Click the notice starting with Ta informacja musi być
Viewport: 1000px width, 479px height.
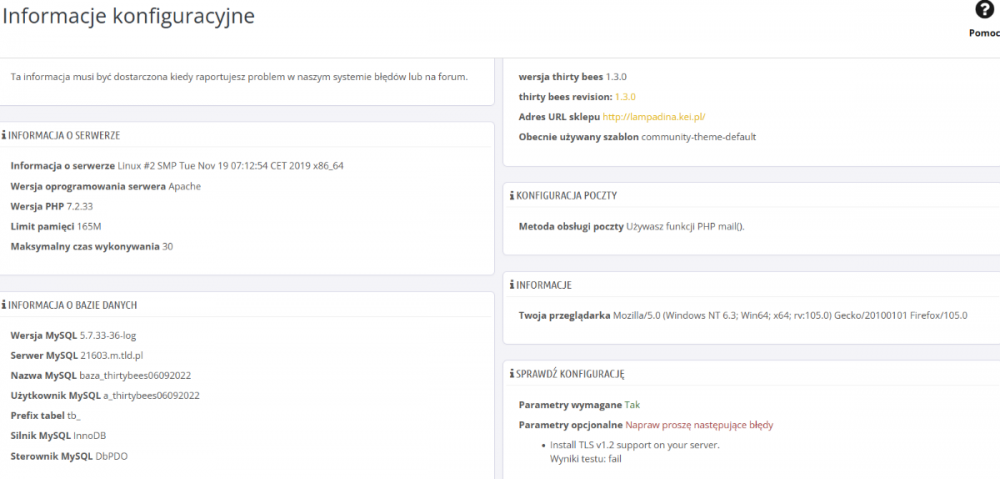238,76
